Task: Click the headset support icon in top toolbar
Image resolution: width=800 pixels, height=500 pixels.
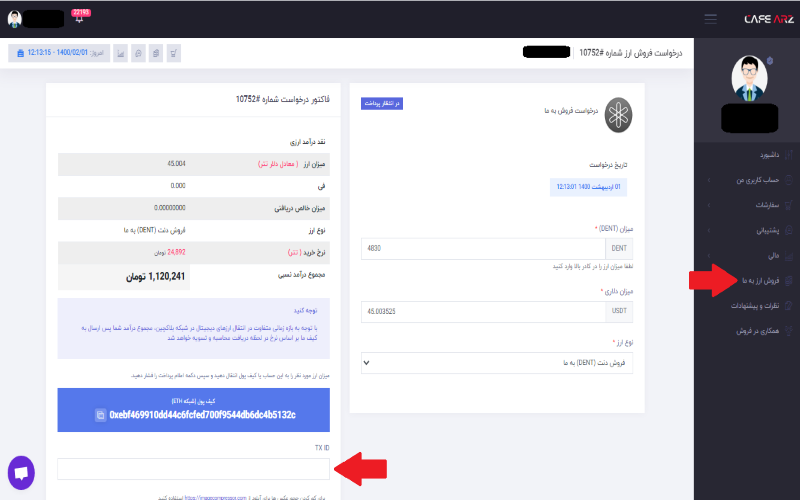Action: tap(138, 53)
